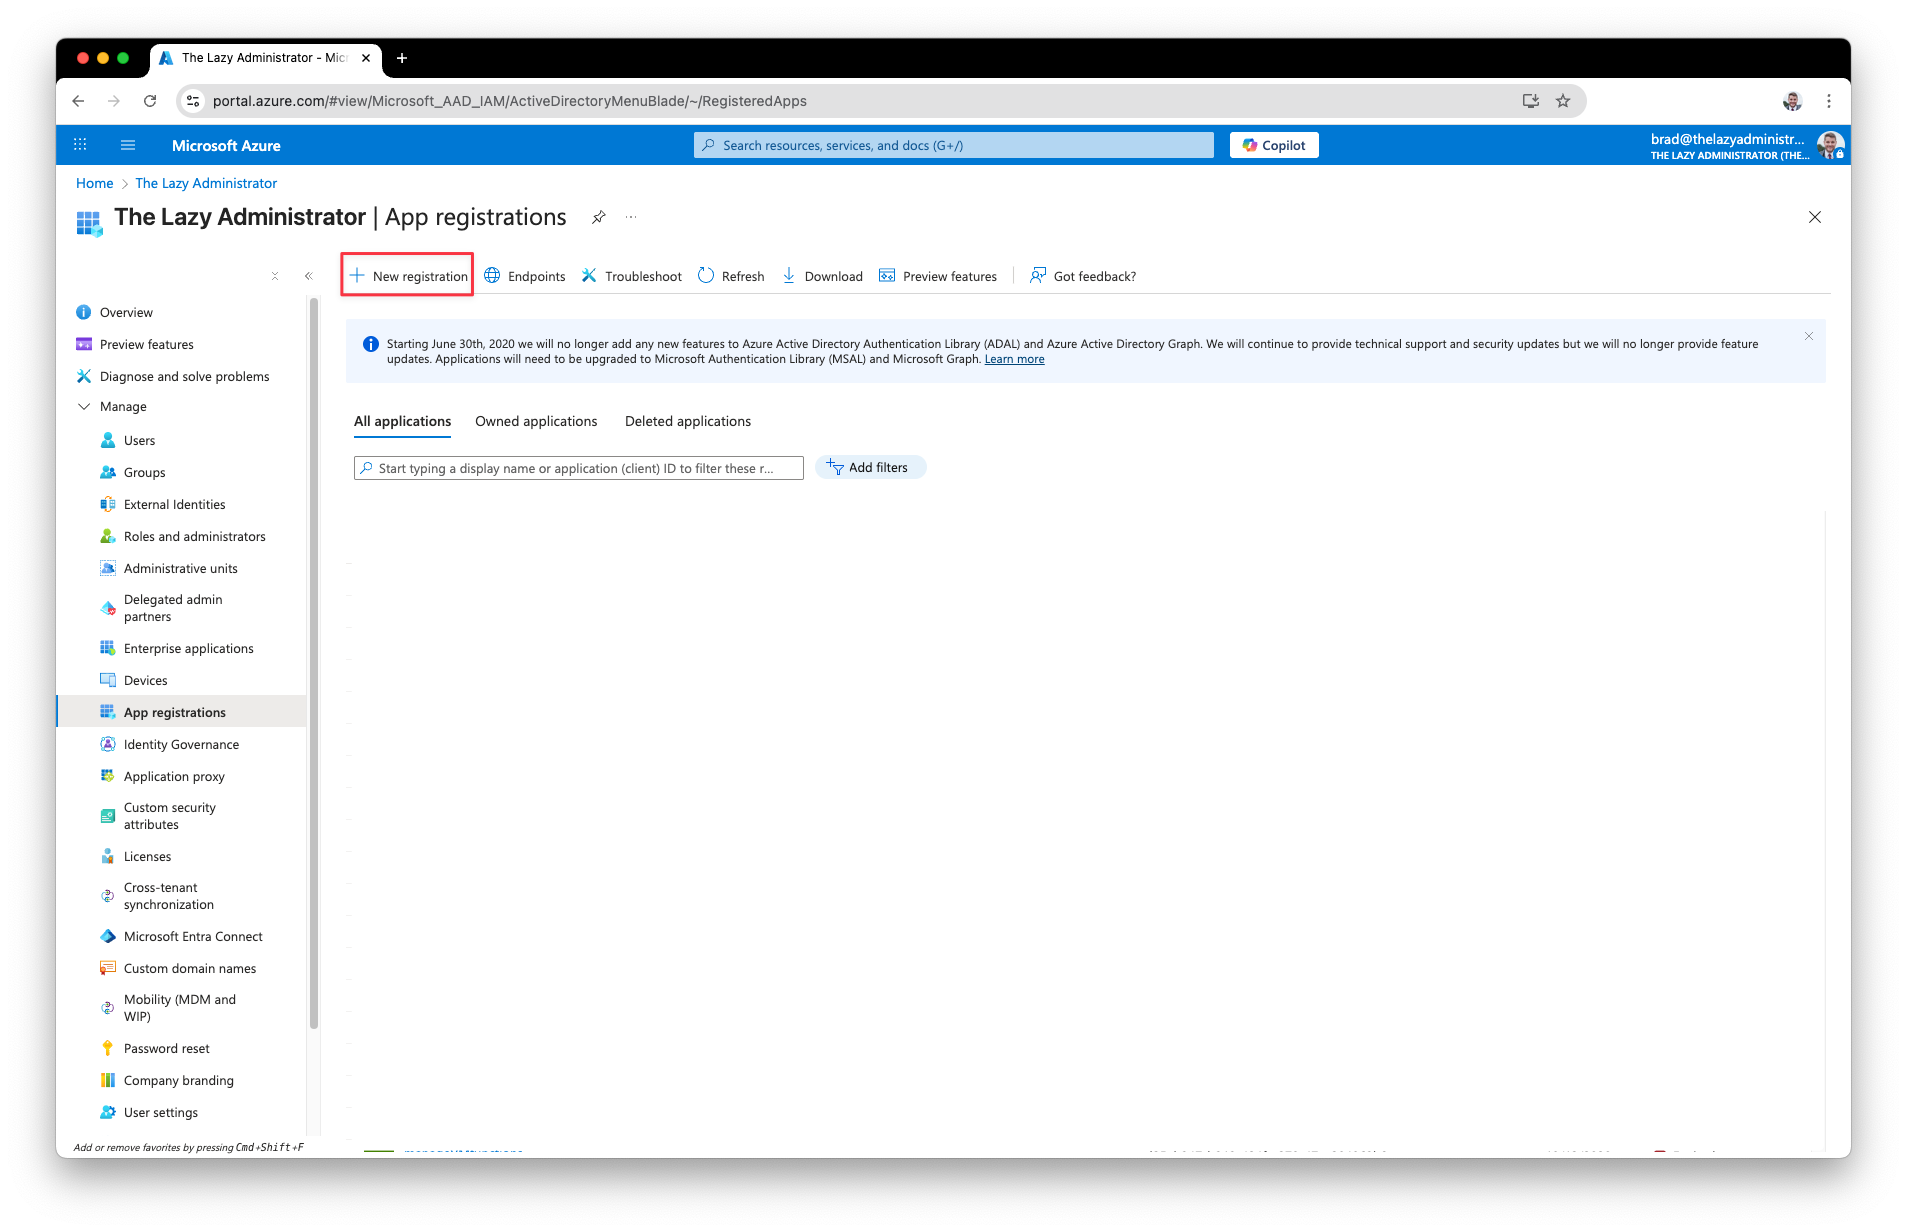Open the Azure portal hamburger menu
This screenshot has height=1232, width=1907.
pos(128,145)
